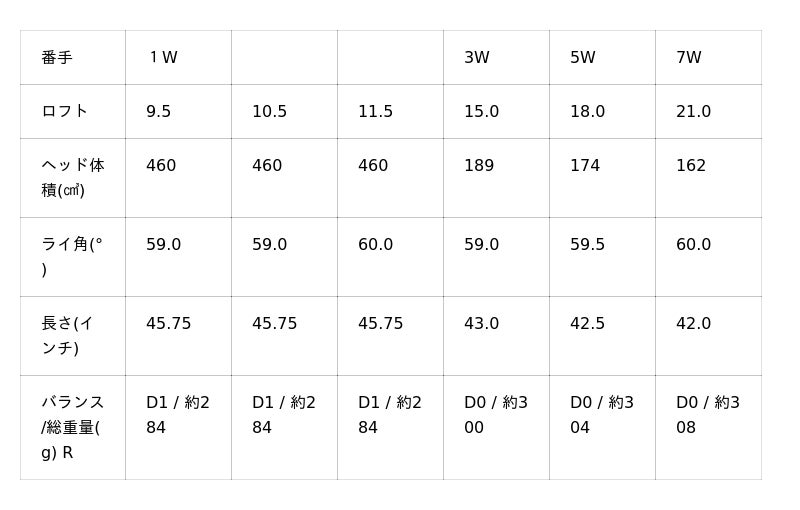Select the 5W header cell
Viewport: 800px width, 510px height.
(x=583, y=58)
